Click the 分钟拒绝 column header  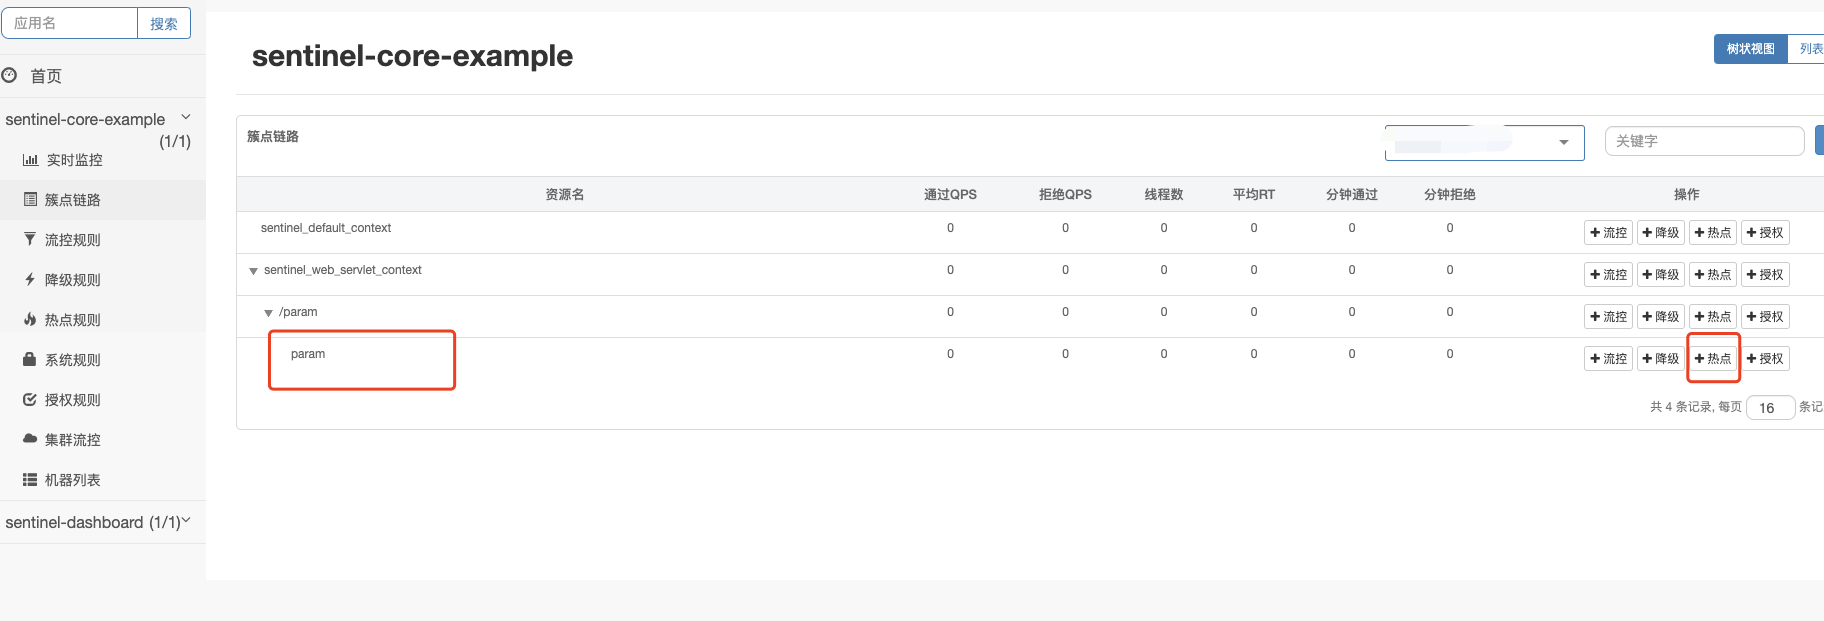click(x=1450, y=194)
